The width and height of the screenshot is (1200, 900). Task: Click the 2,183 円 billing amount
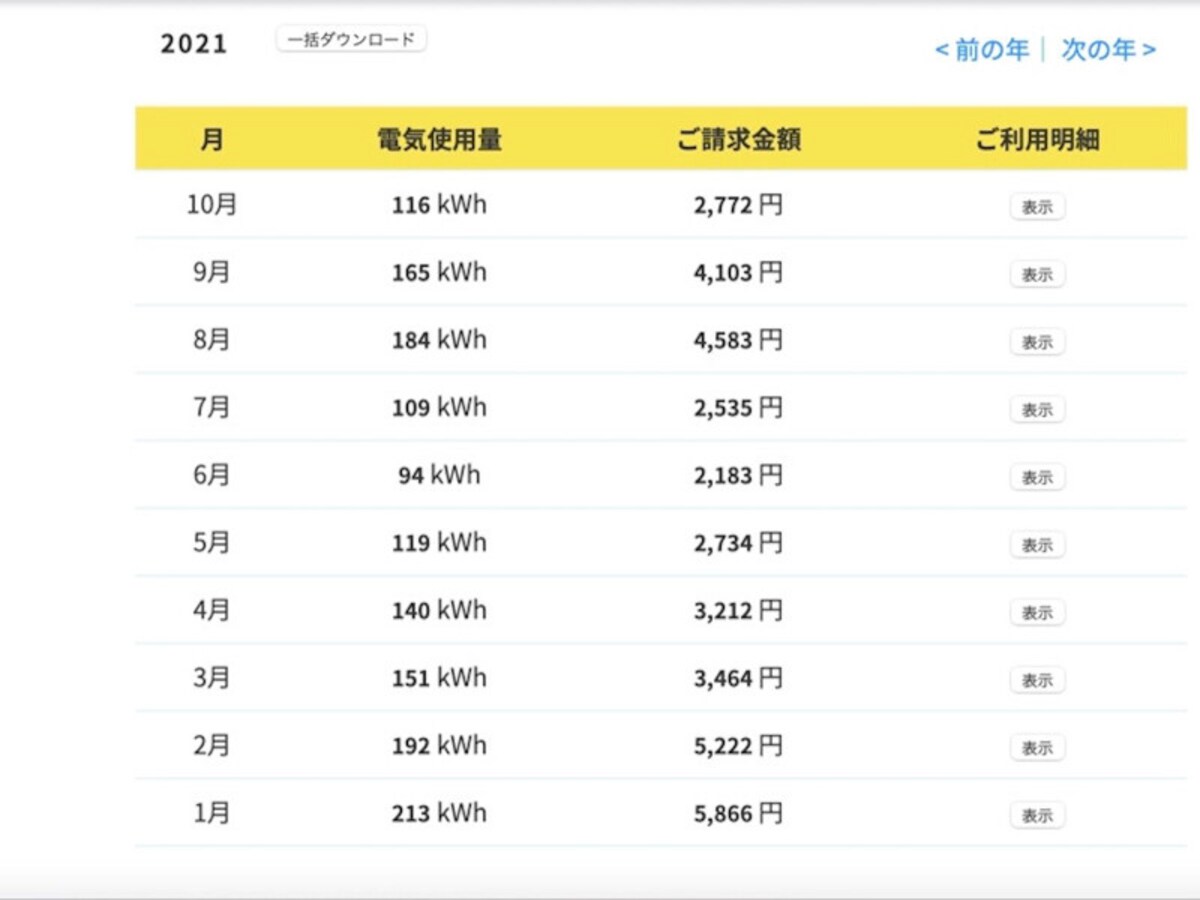(x=738, y=475)
